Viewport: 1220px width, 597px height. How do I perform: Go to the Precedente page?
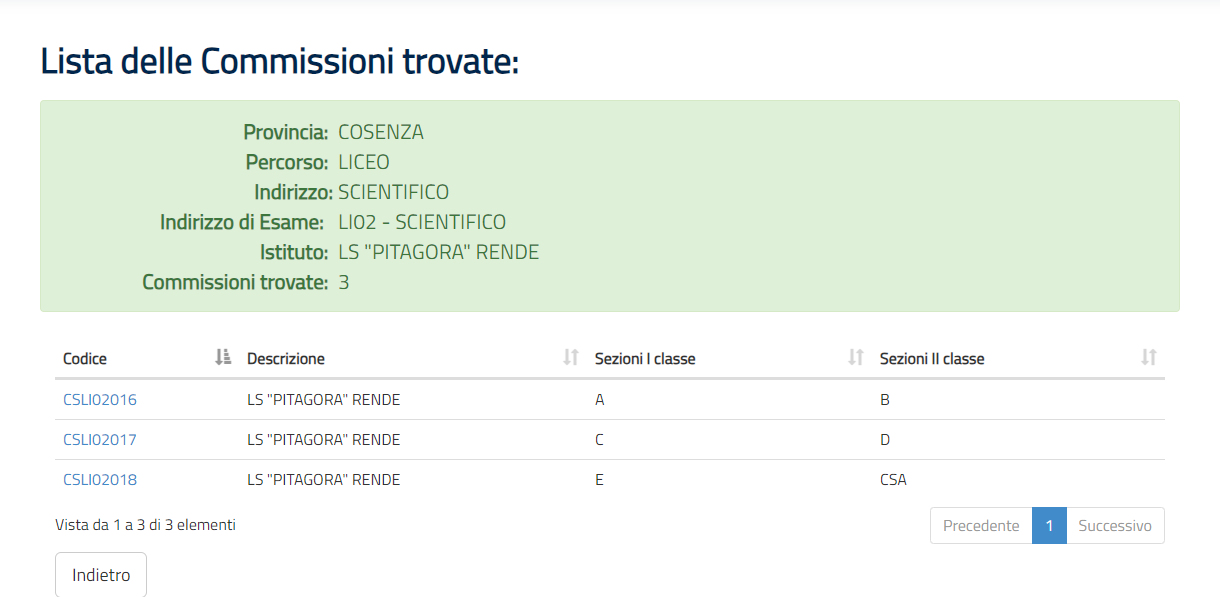981,526
